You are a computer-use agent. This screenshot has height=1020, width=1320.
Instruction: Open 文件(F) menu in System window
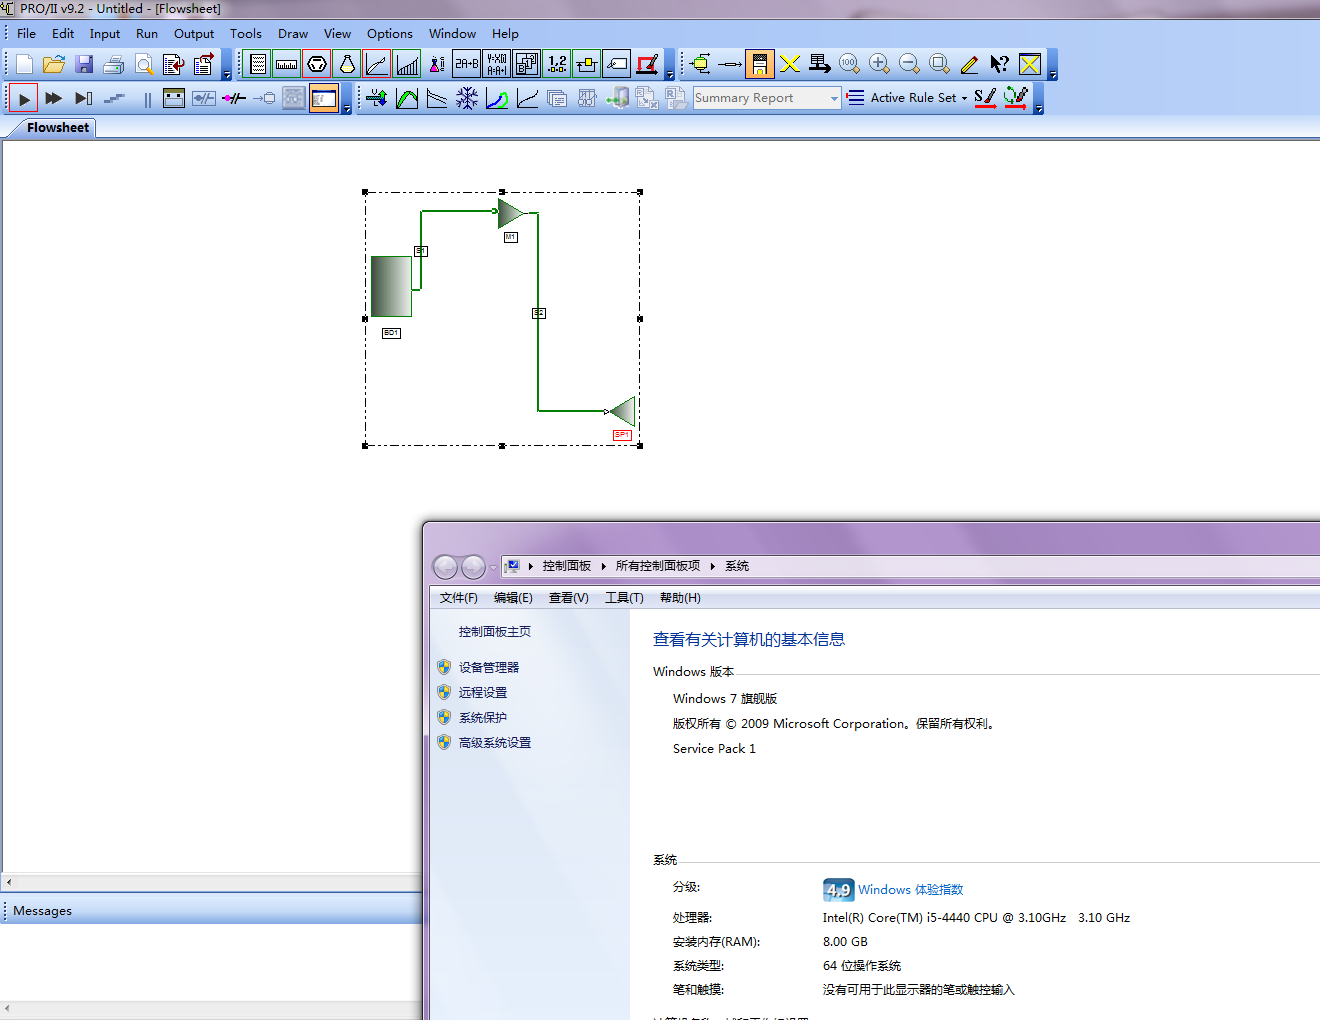459,597
